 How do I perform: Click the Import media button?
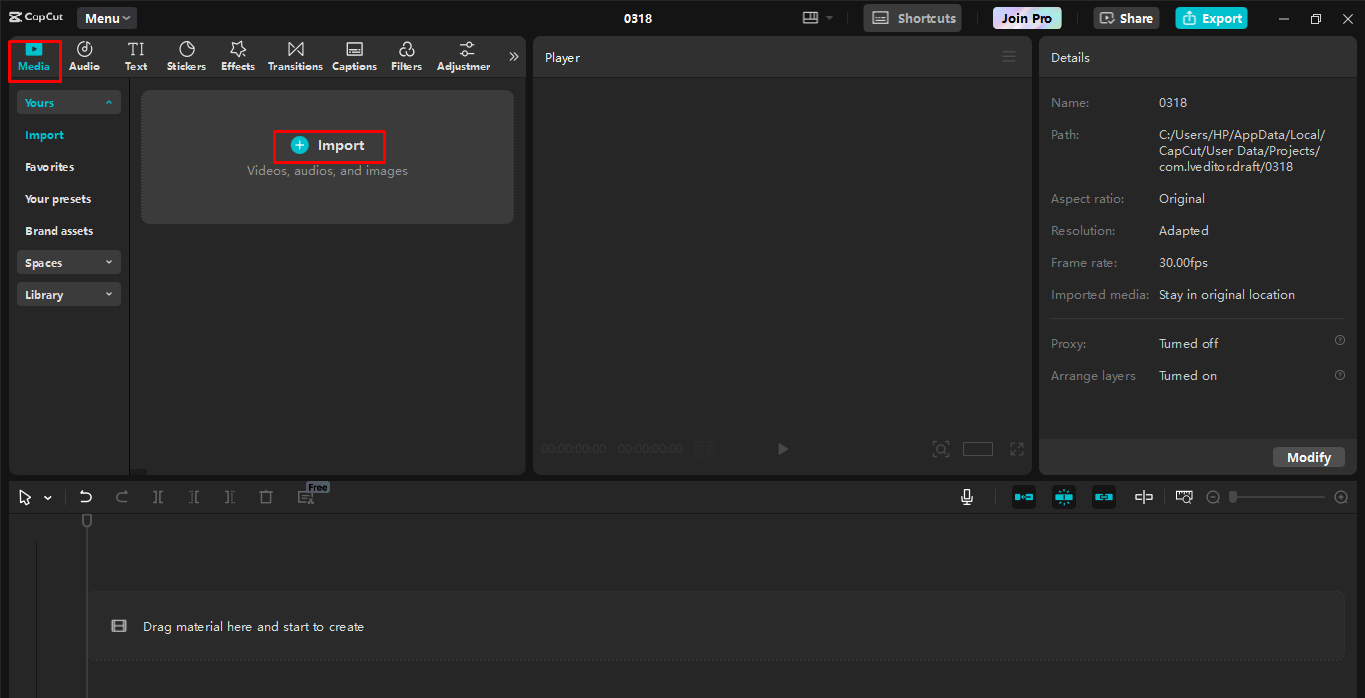coord(329,146)
